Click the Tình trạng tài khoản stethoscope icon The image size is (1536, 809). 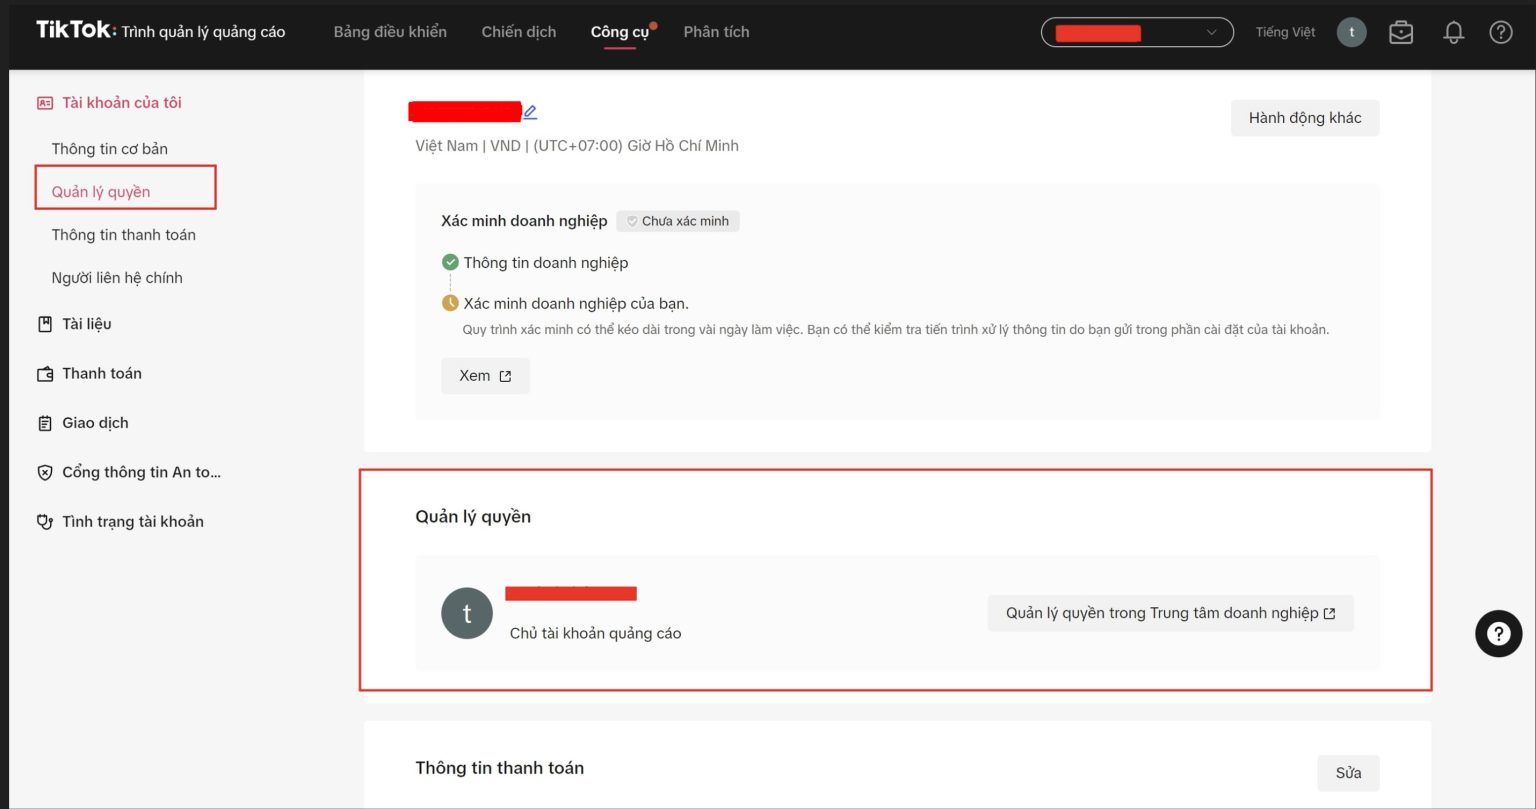[x=44, y=522]
